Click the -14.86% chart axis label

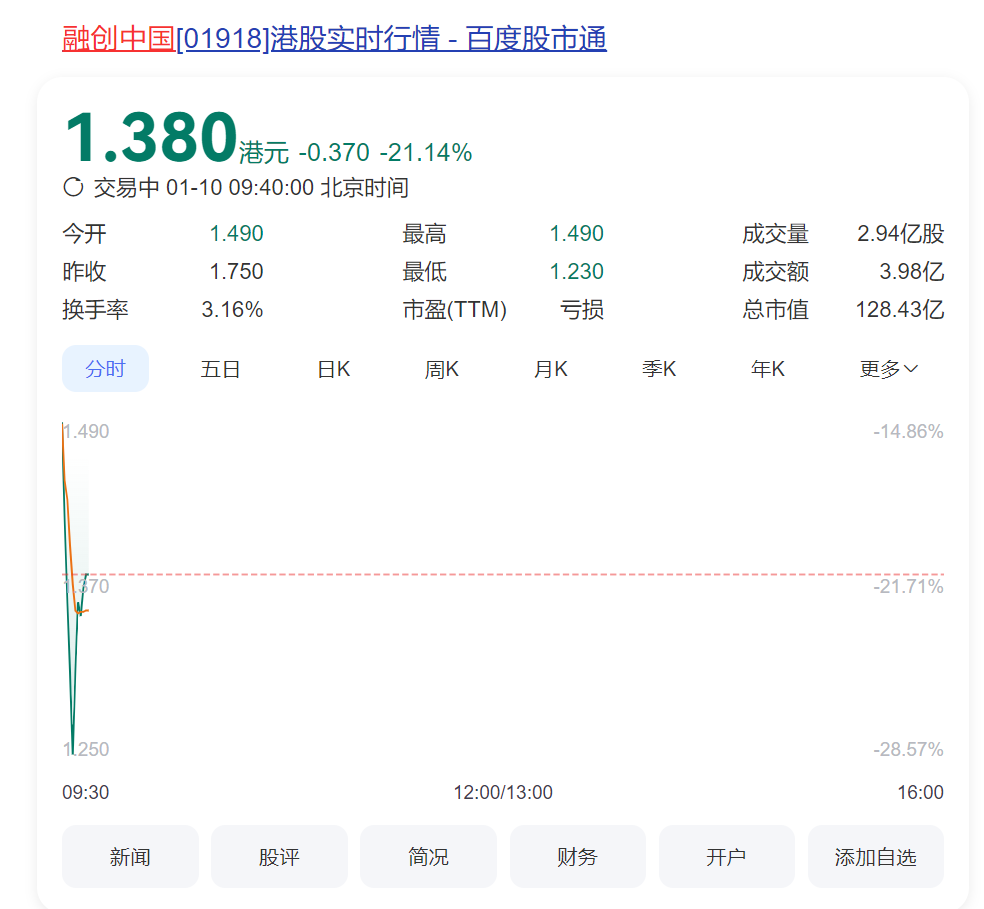click(908, 431)
